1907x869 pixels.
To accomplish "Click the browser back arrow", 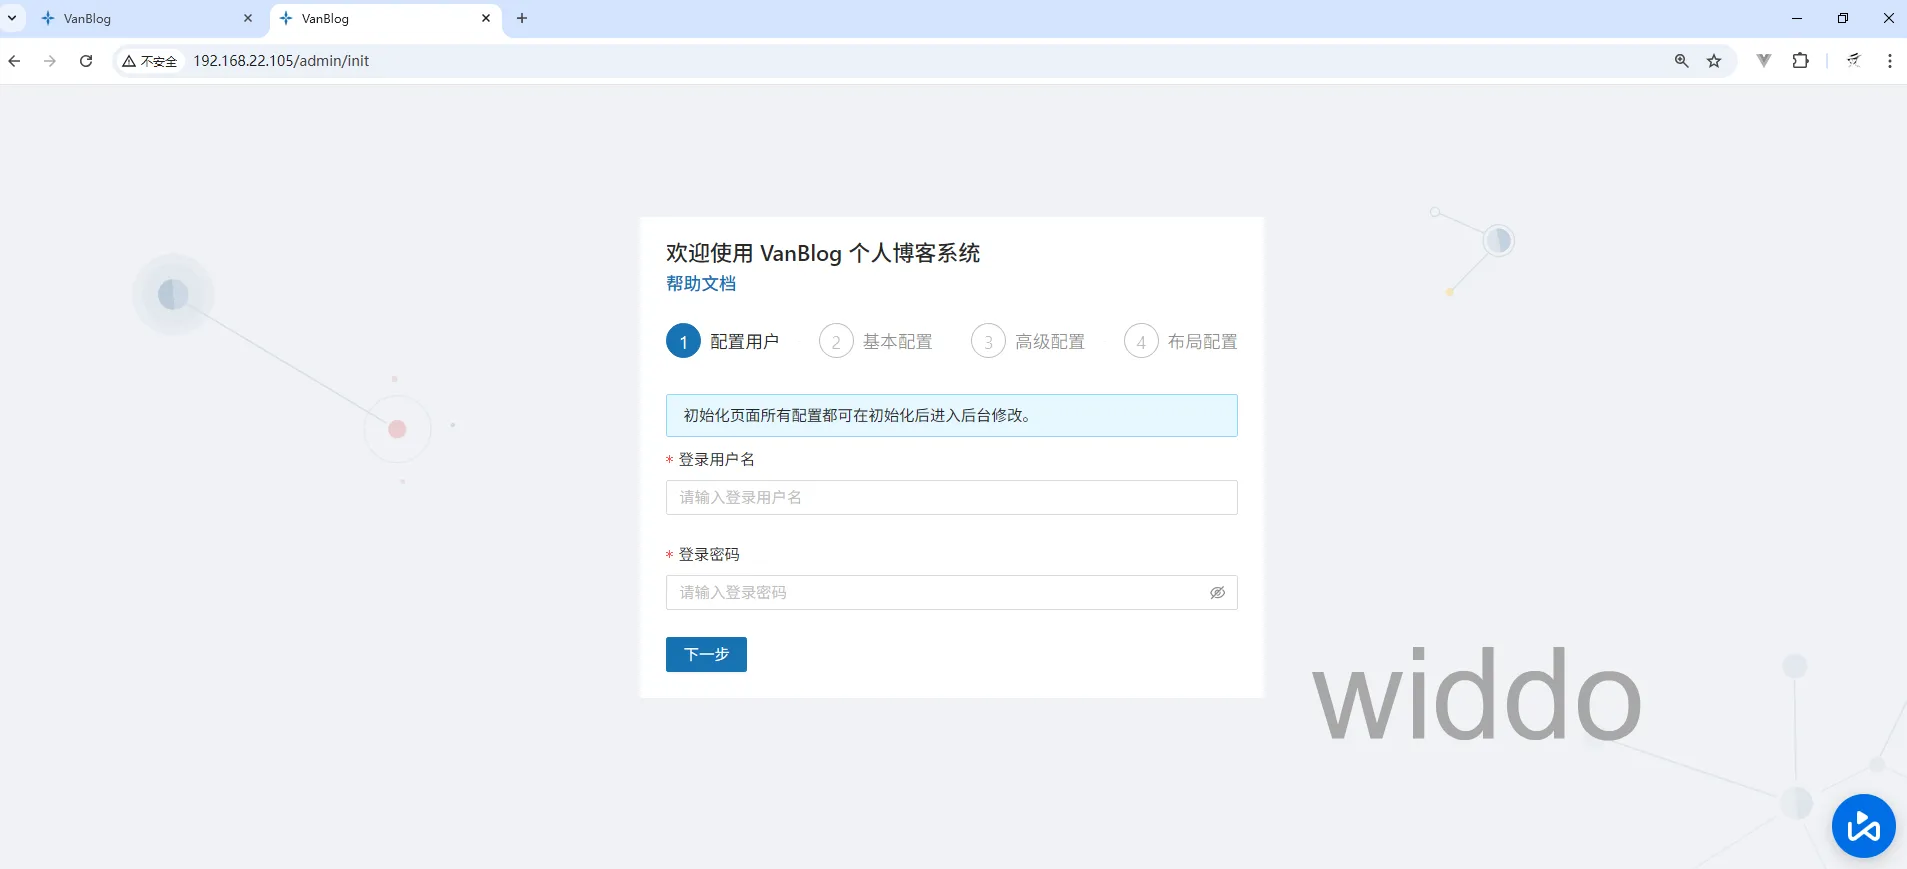I will pyautogui.click(x=14, y=61).
